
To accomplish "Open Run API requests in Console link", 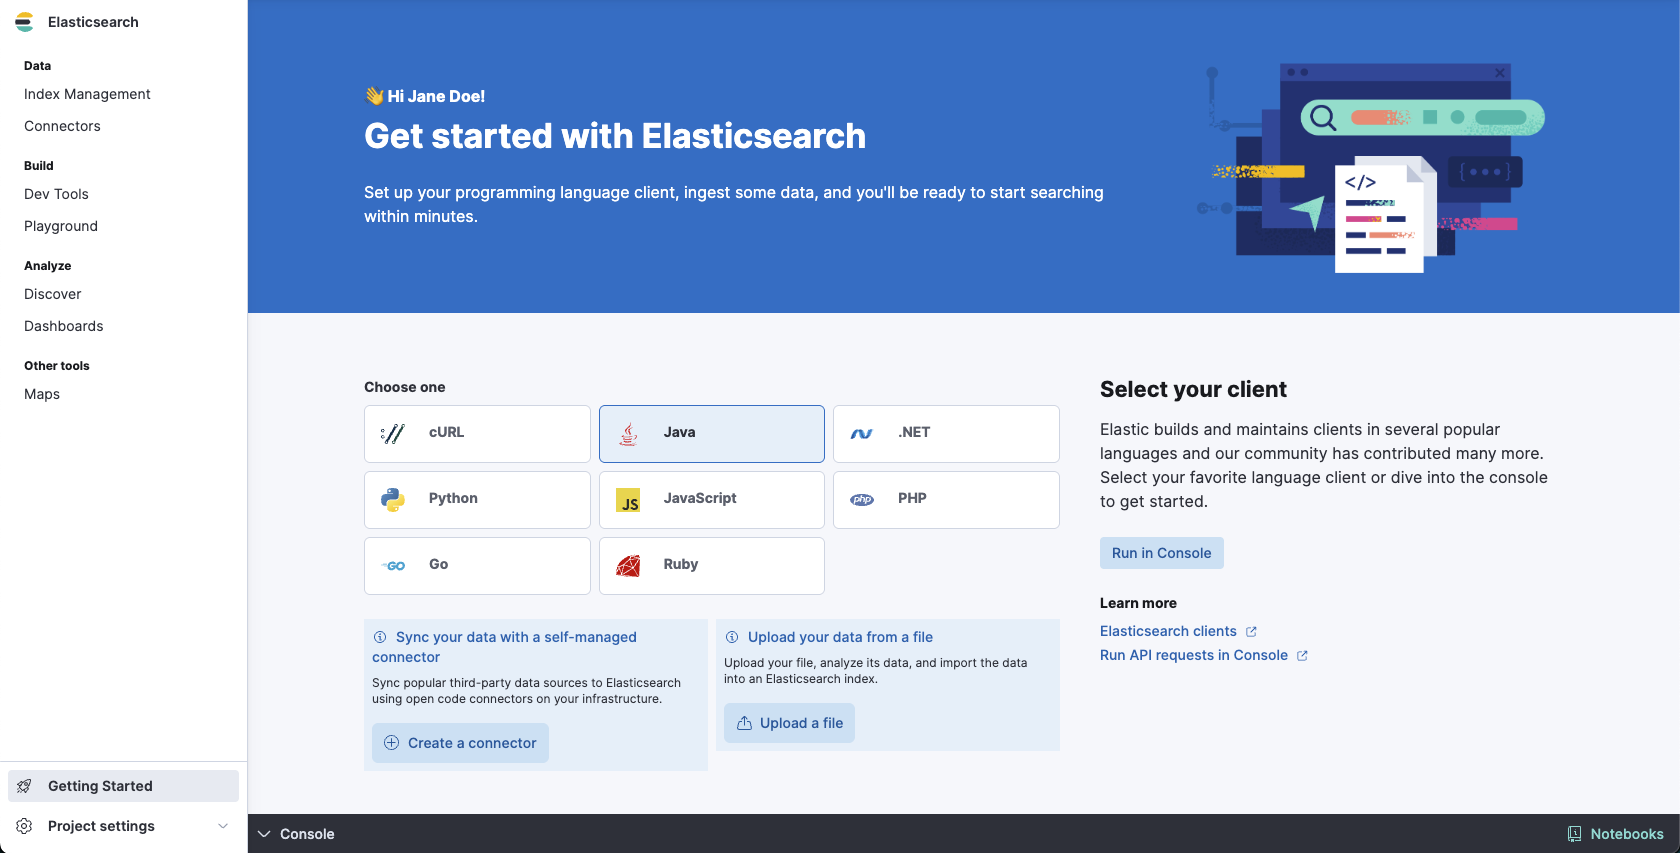I will [1193, 655].
